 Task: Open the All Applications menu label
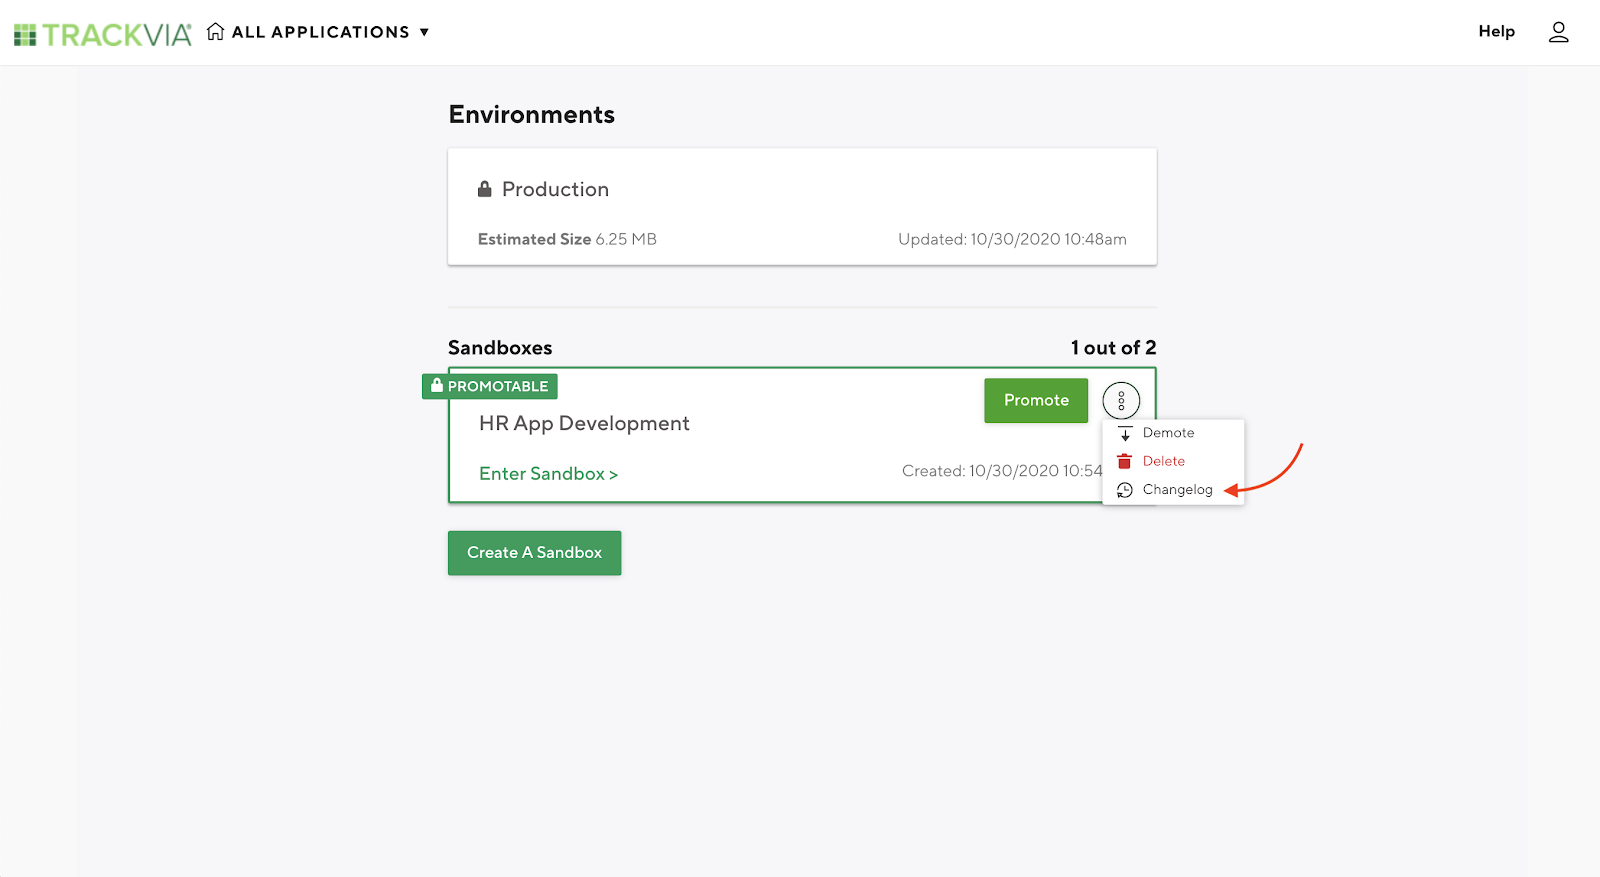pos(320,32)
